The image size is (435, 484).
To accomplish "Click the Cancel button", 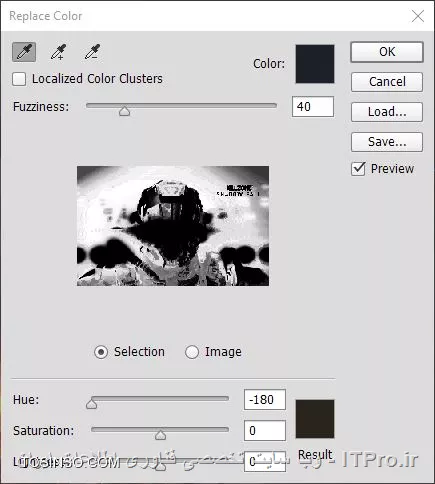I will click(387, 82).
